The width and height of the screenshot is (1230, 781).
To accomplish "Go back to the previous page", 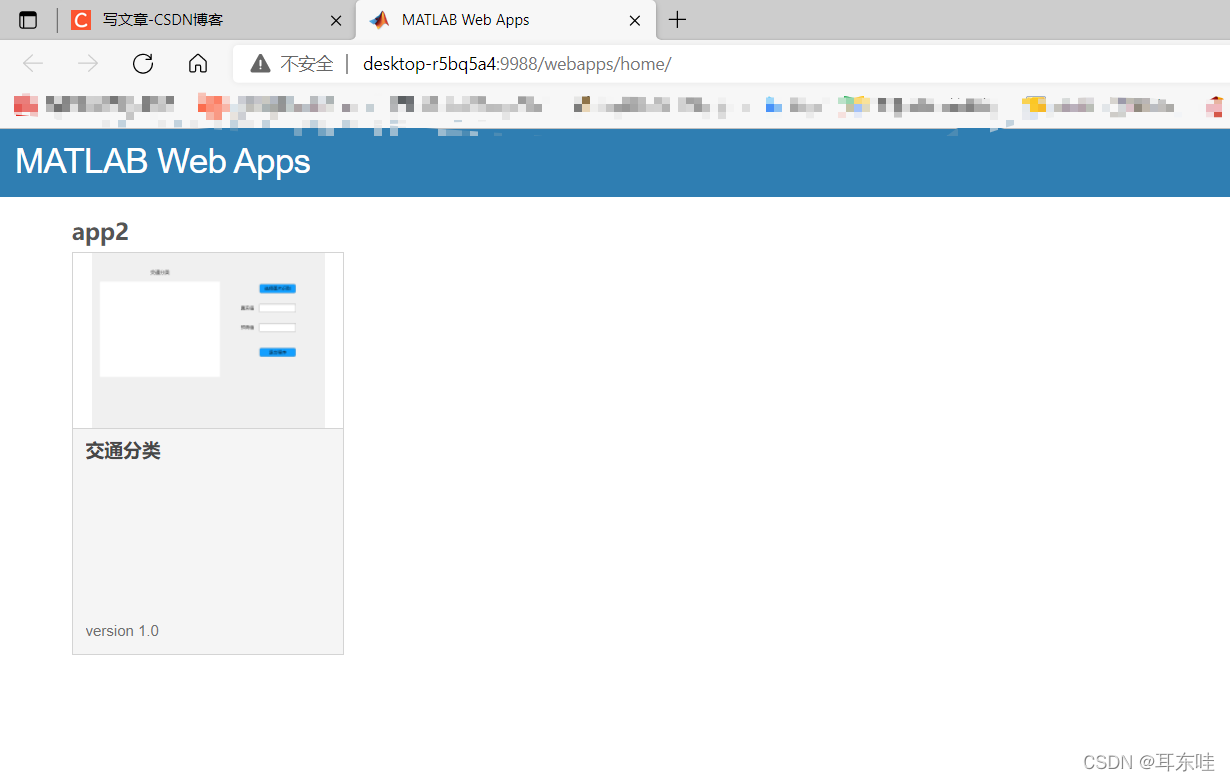I will (33, 64).
